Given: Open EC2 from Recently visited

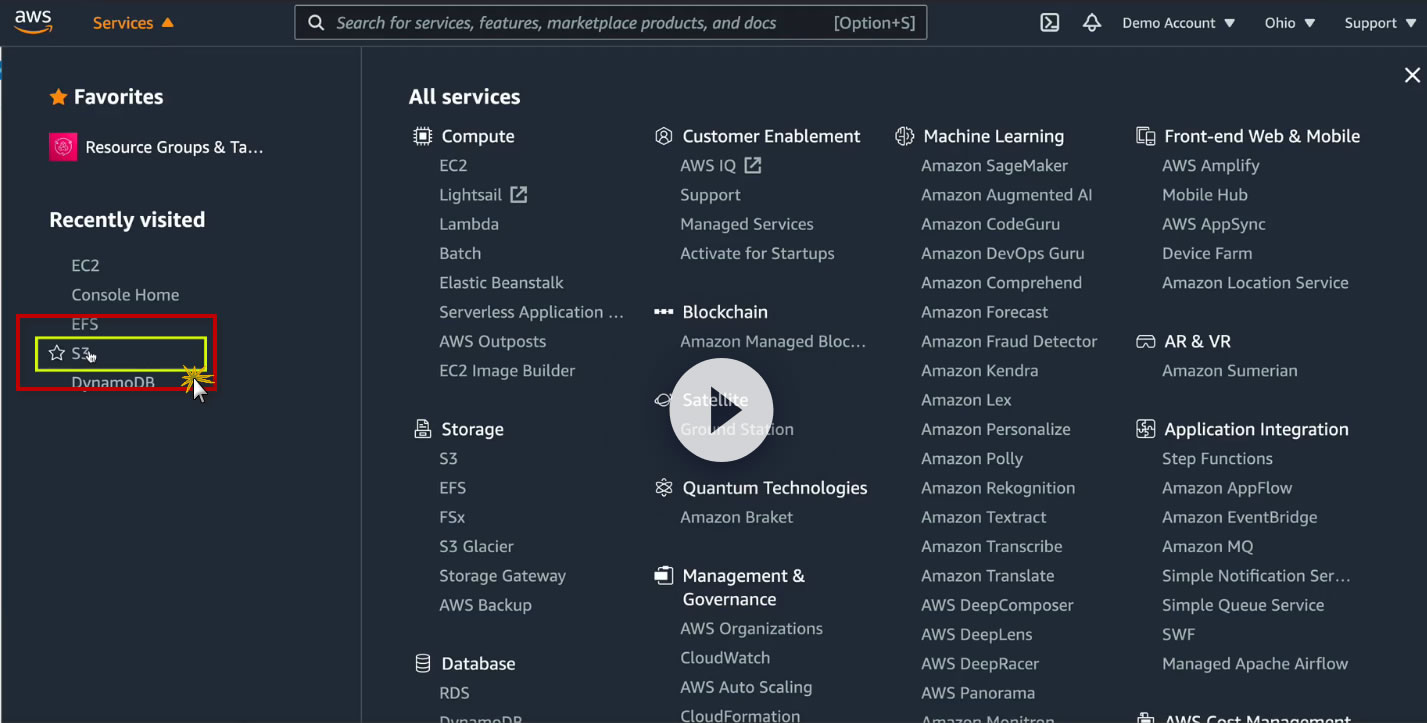Looking at the screenshot, I should pos(86,265).
